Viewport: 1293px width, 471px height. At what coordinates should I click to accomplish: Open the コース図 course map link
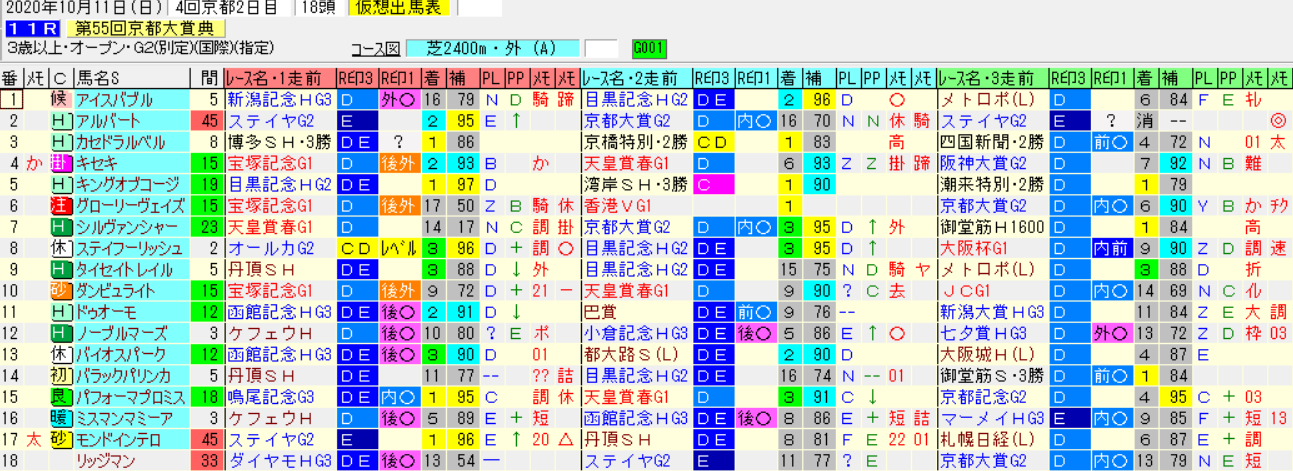[x=376, y=48]
